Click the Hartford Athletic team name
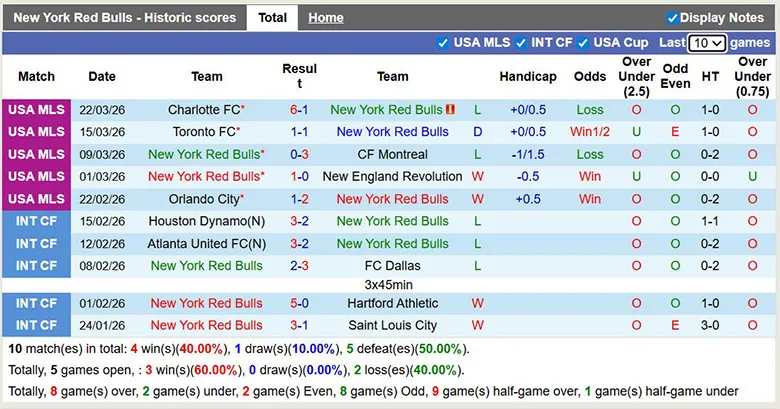 pyautogui.click(x=392, y=303)
